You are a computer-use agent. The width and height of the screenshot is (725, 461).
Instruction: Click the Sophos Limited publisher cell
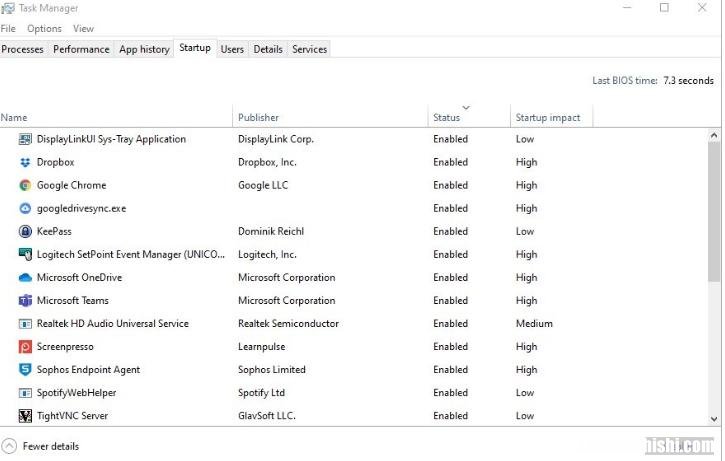tap(272, 370)
